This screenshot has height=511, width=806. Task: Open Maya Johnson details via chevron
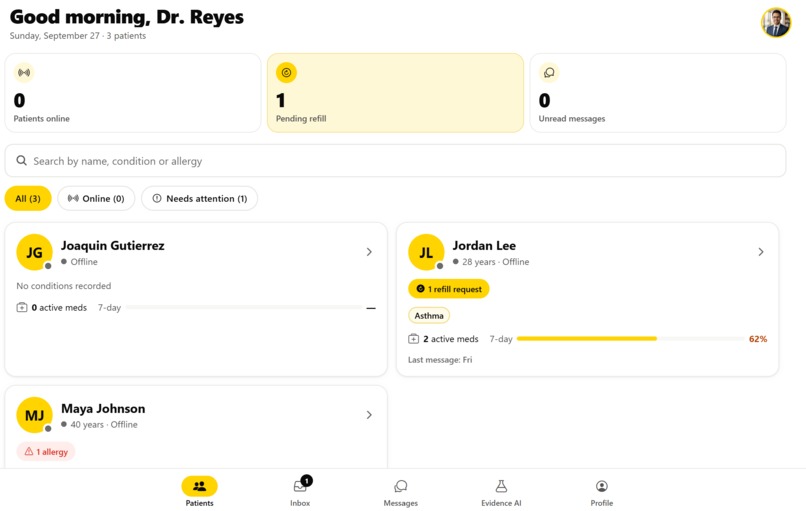tap(369, 415)
